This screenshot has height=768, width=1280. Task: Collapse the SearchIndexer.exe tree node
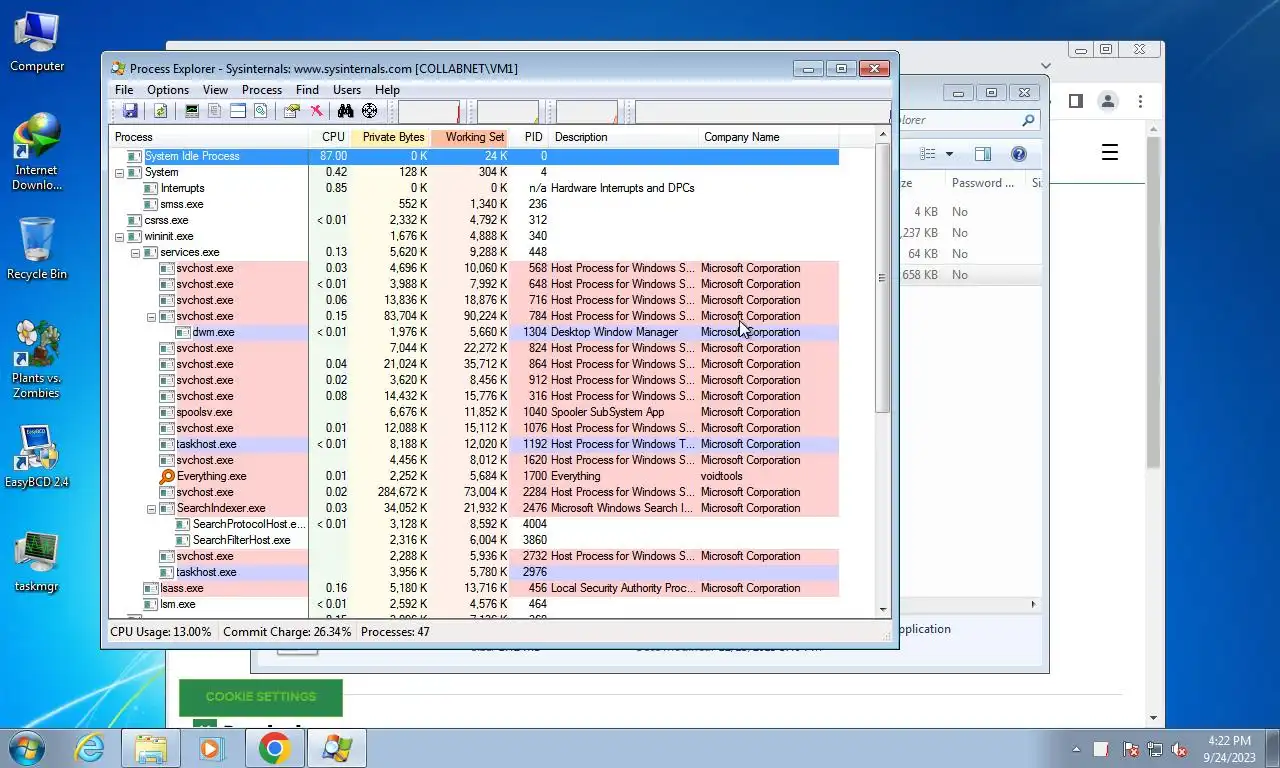point(152,508)
